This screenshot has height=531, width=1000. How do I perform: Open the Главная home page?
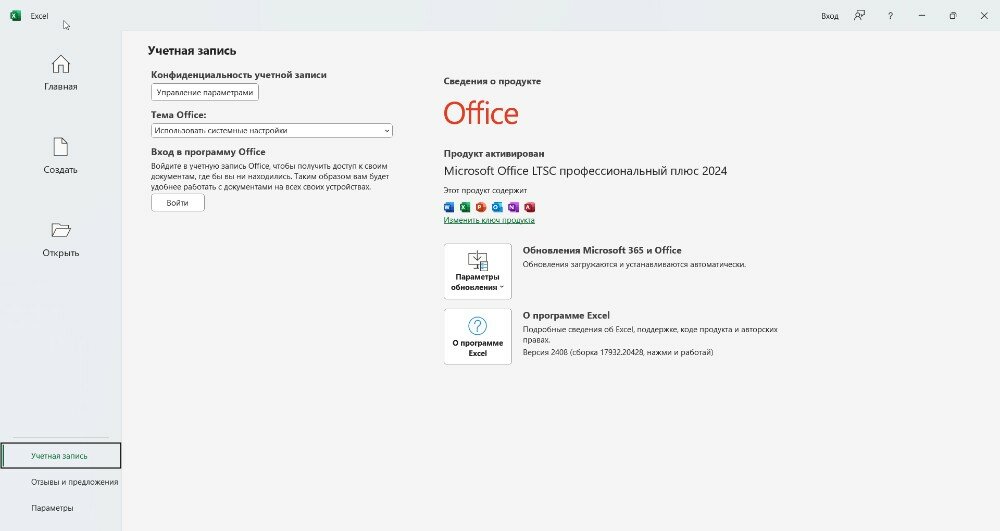[x=61, y=73]
